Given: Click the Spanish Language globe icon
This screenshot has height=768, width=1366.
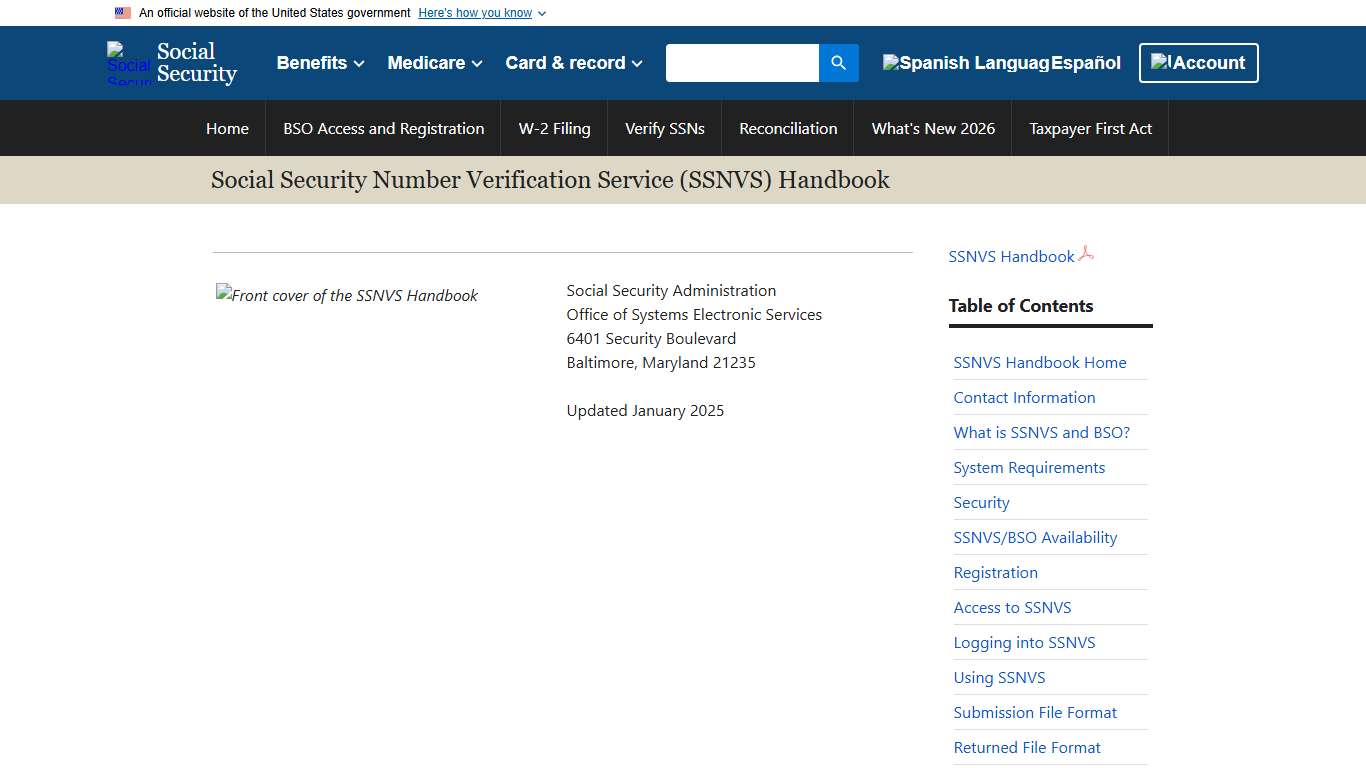Looking at the screenshot, I should 890,62.
